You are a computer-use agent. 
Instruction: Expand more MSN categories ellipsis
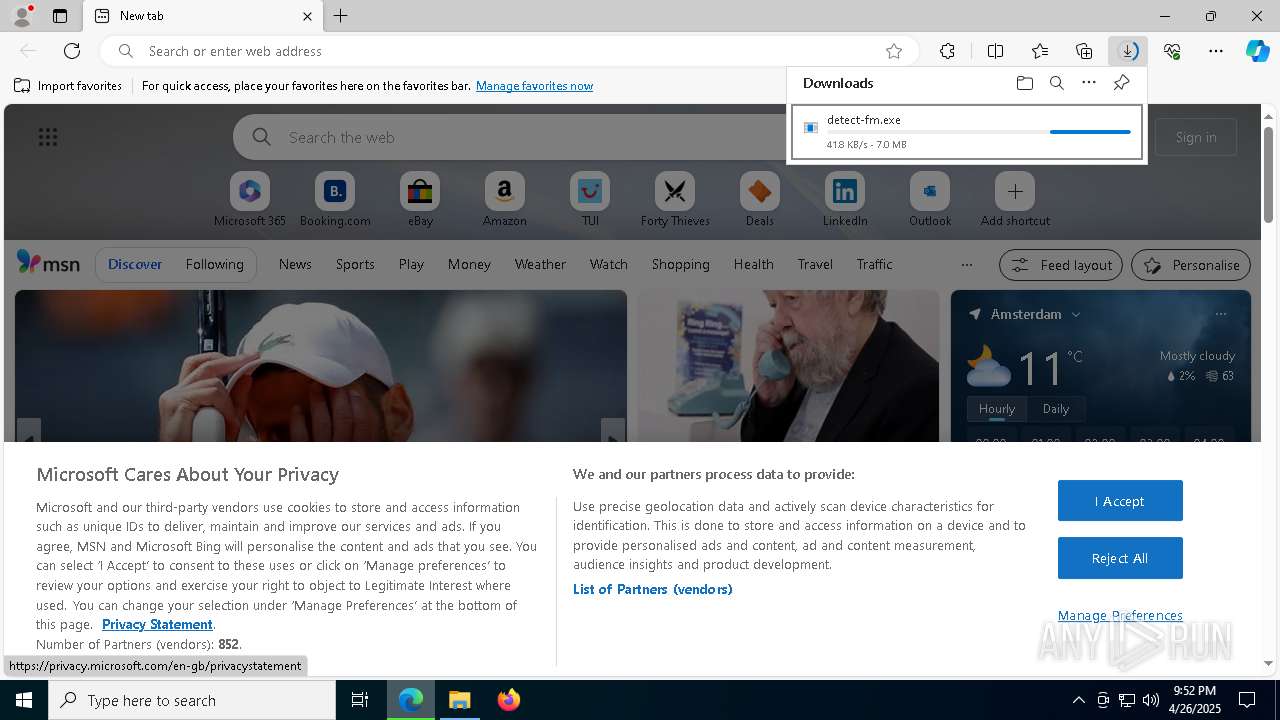coord(966,265)
